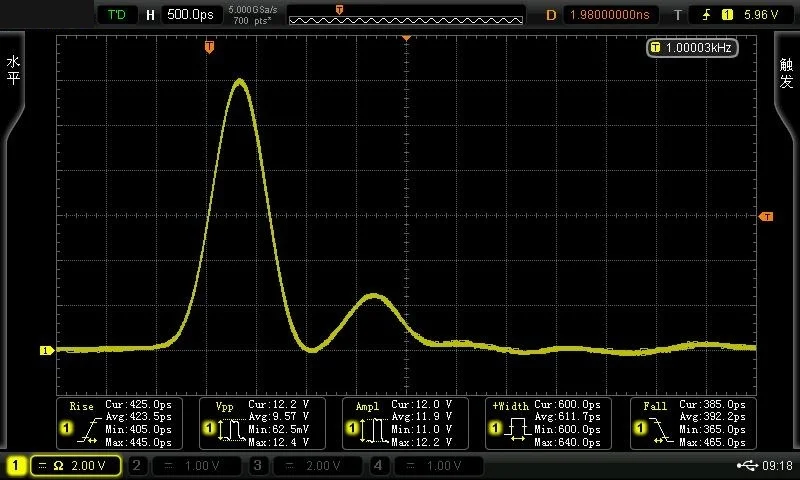The height and width of the screenshot is (480, 800).
Task: Click channel 1 badge in Vpp box
Action: pyautogui.click(x=209, y=427)
